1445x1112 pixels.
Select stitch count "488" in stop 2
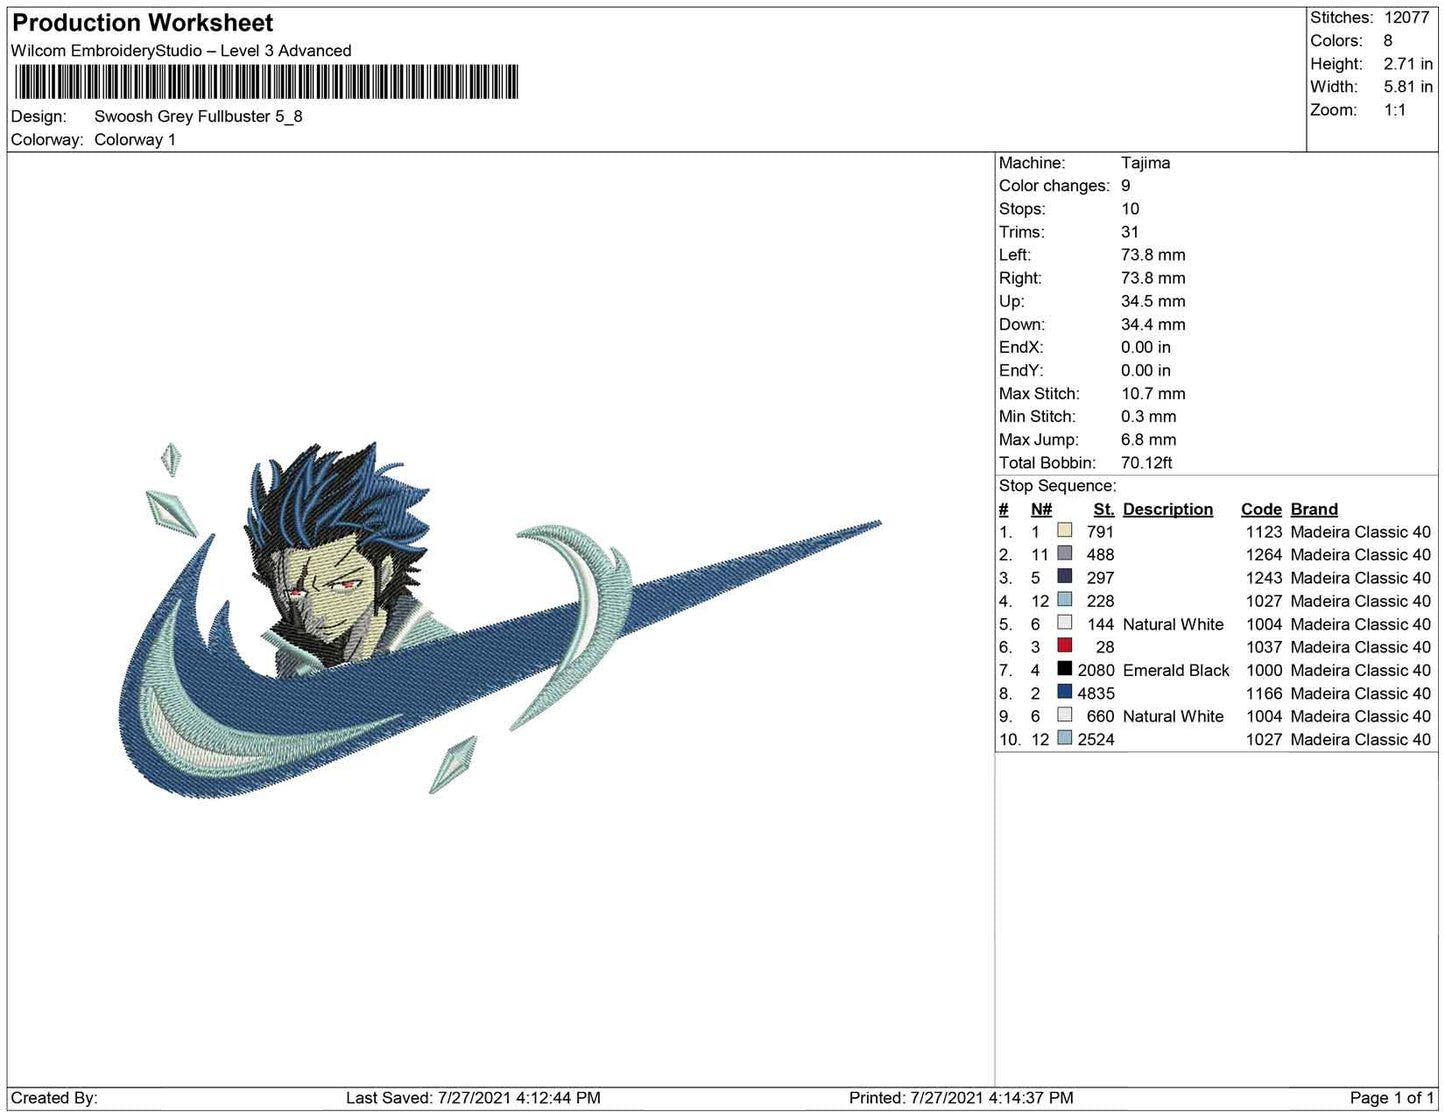[x=1100, y=555]
